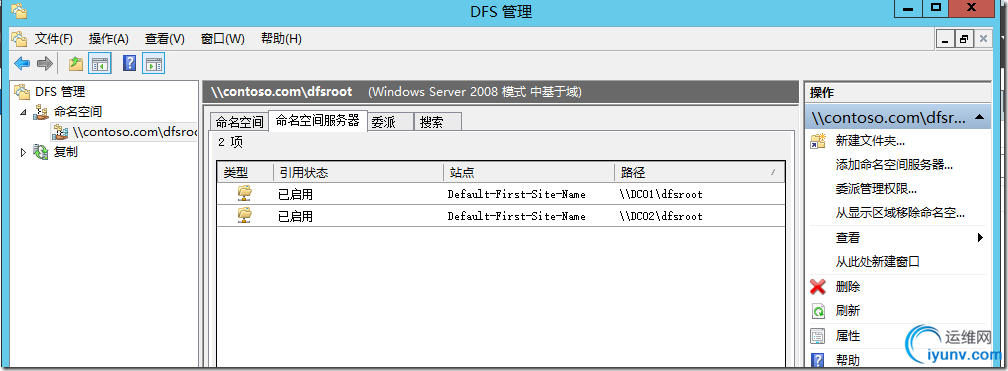Sort by the 路径 column header

tap(699, 172)
